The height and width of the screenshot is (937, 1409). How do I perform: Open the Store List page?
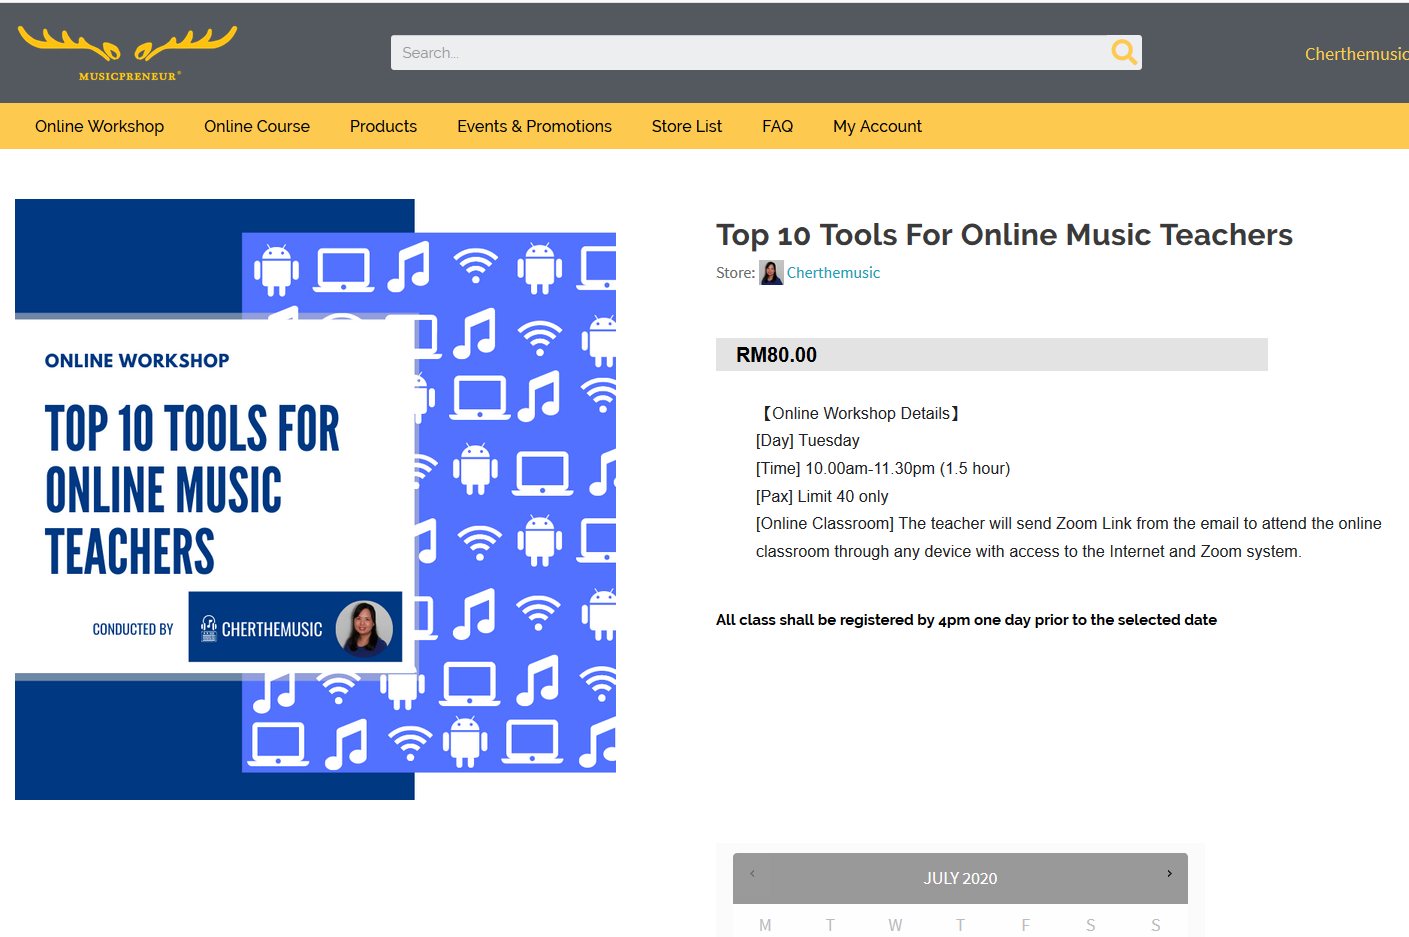(x=687, y=126)
